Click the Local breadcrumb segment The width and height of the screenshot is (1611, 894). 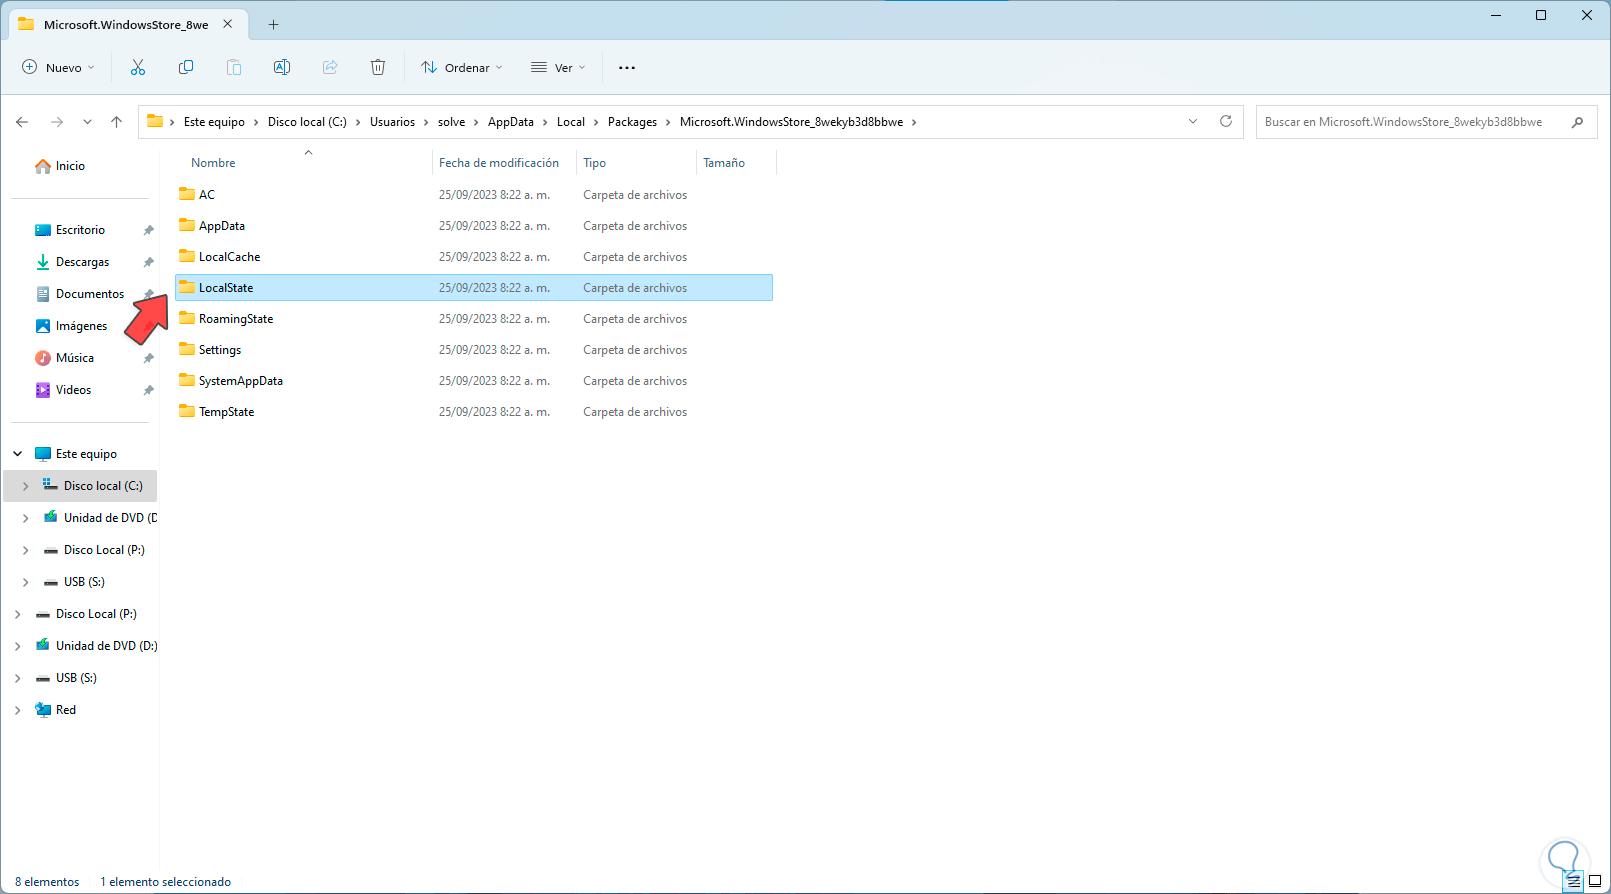[571, 122]
